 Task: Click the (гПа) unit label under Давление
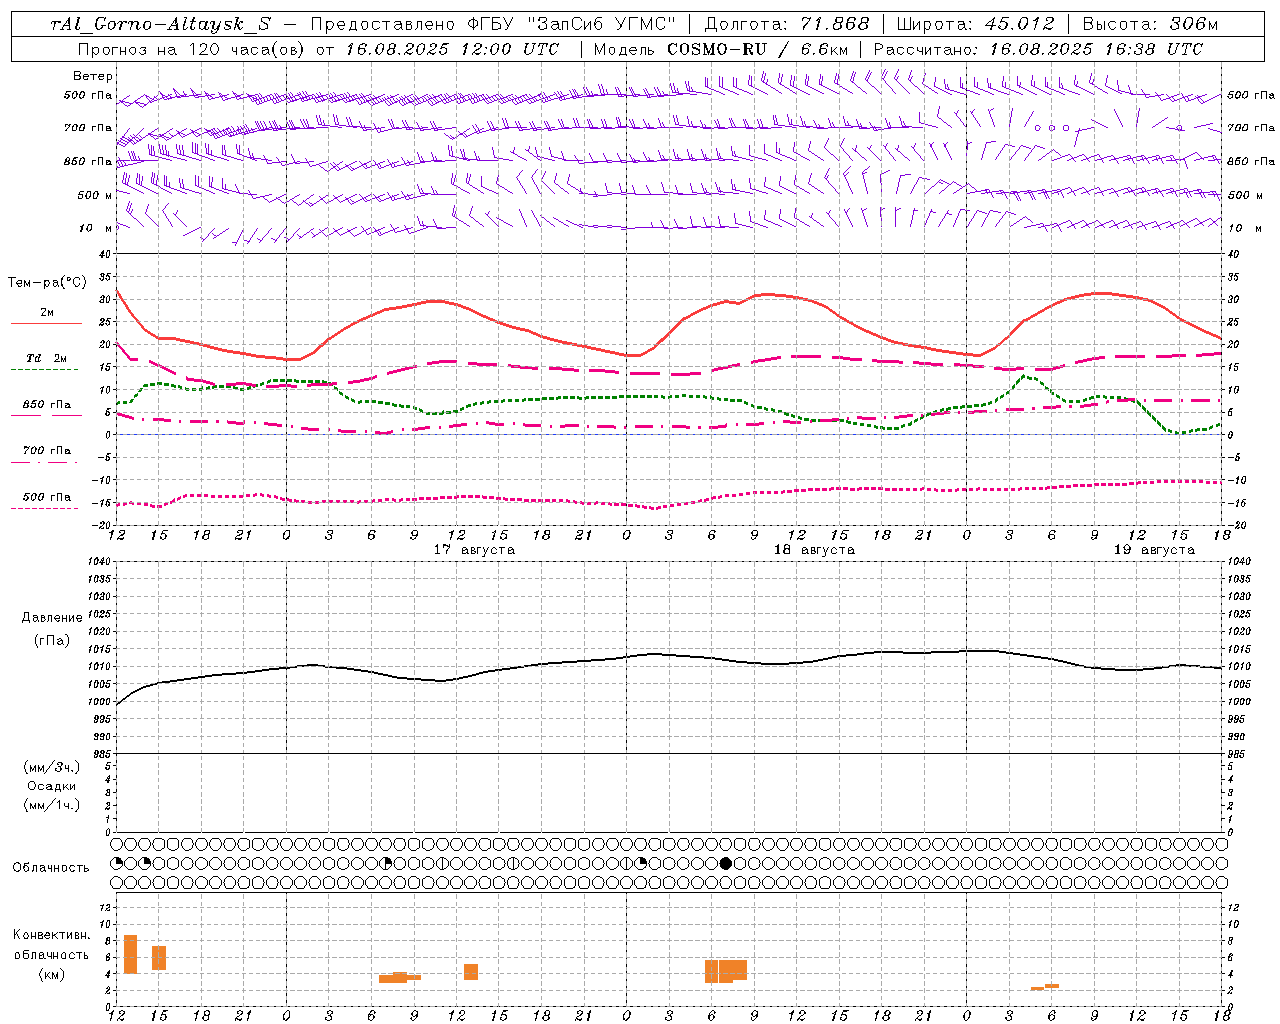coord(52,640)
